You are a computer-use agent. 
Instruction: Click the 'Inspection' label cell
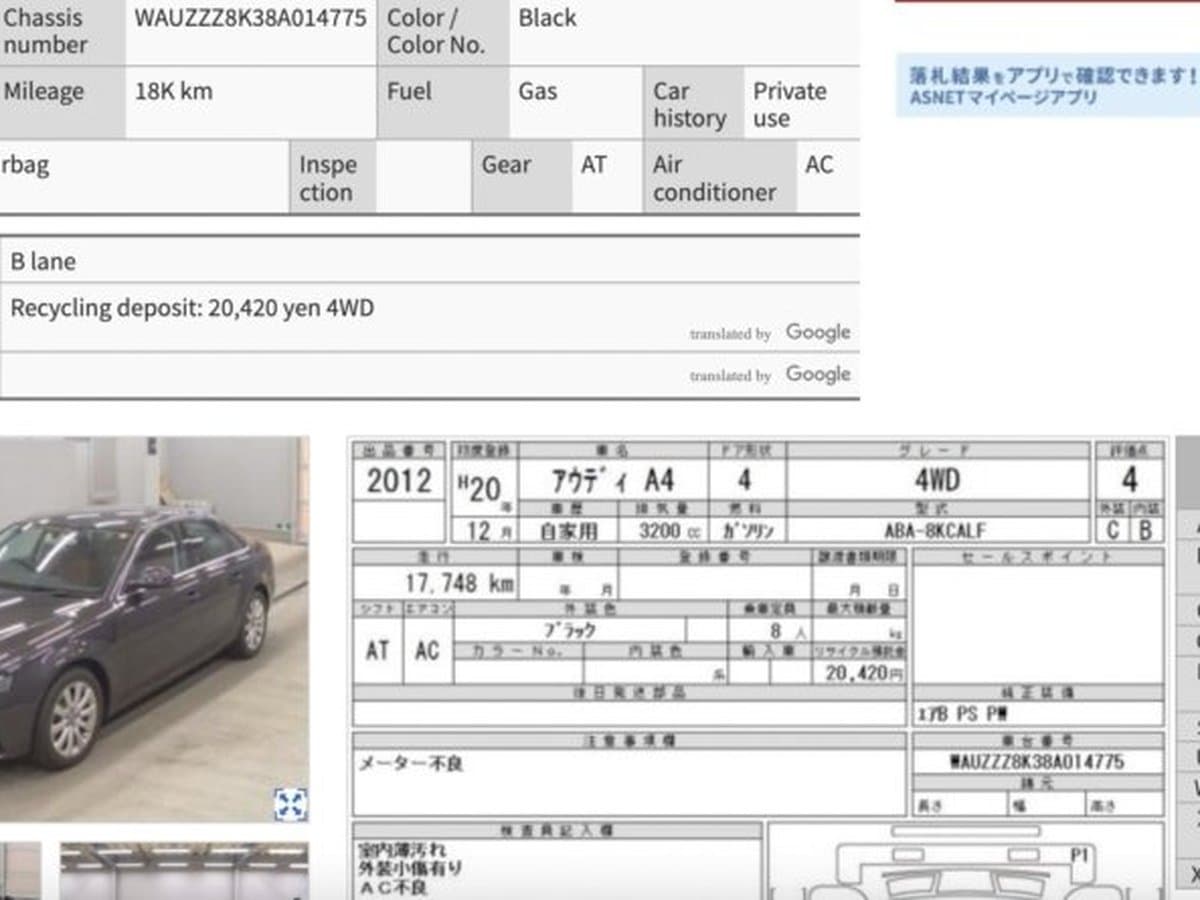tap(333, 178)
